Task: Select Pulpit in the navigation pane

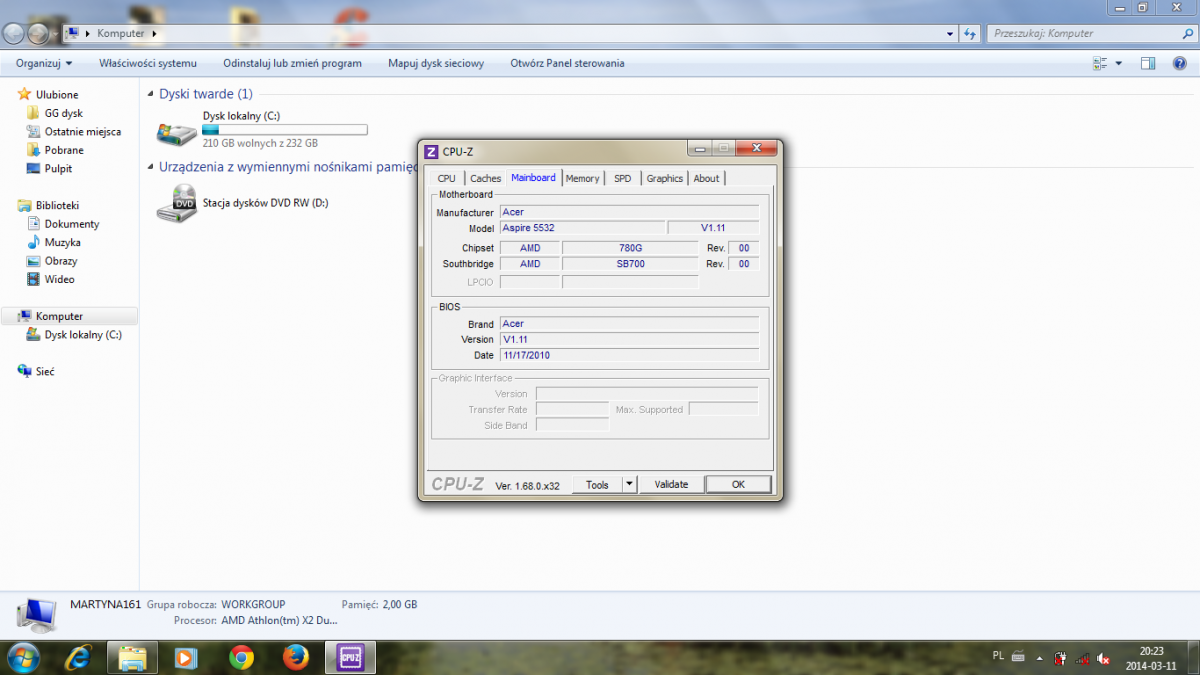Action: (x=58, y=169)
